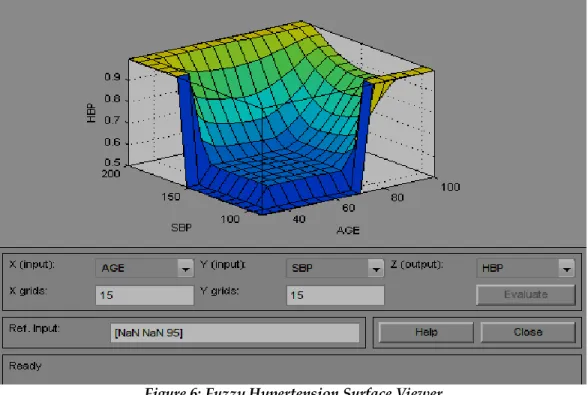Click the Help button

coord(426,332)
